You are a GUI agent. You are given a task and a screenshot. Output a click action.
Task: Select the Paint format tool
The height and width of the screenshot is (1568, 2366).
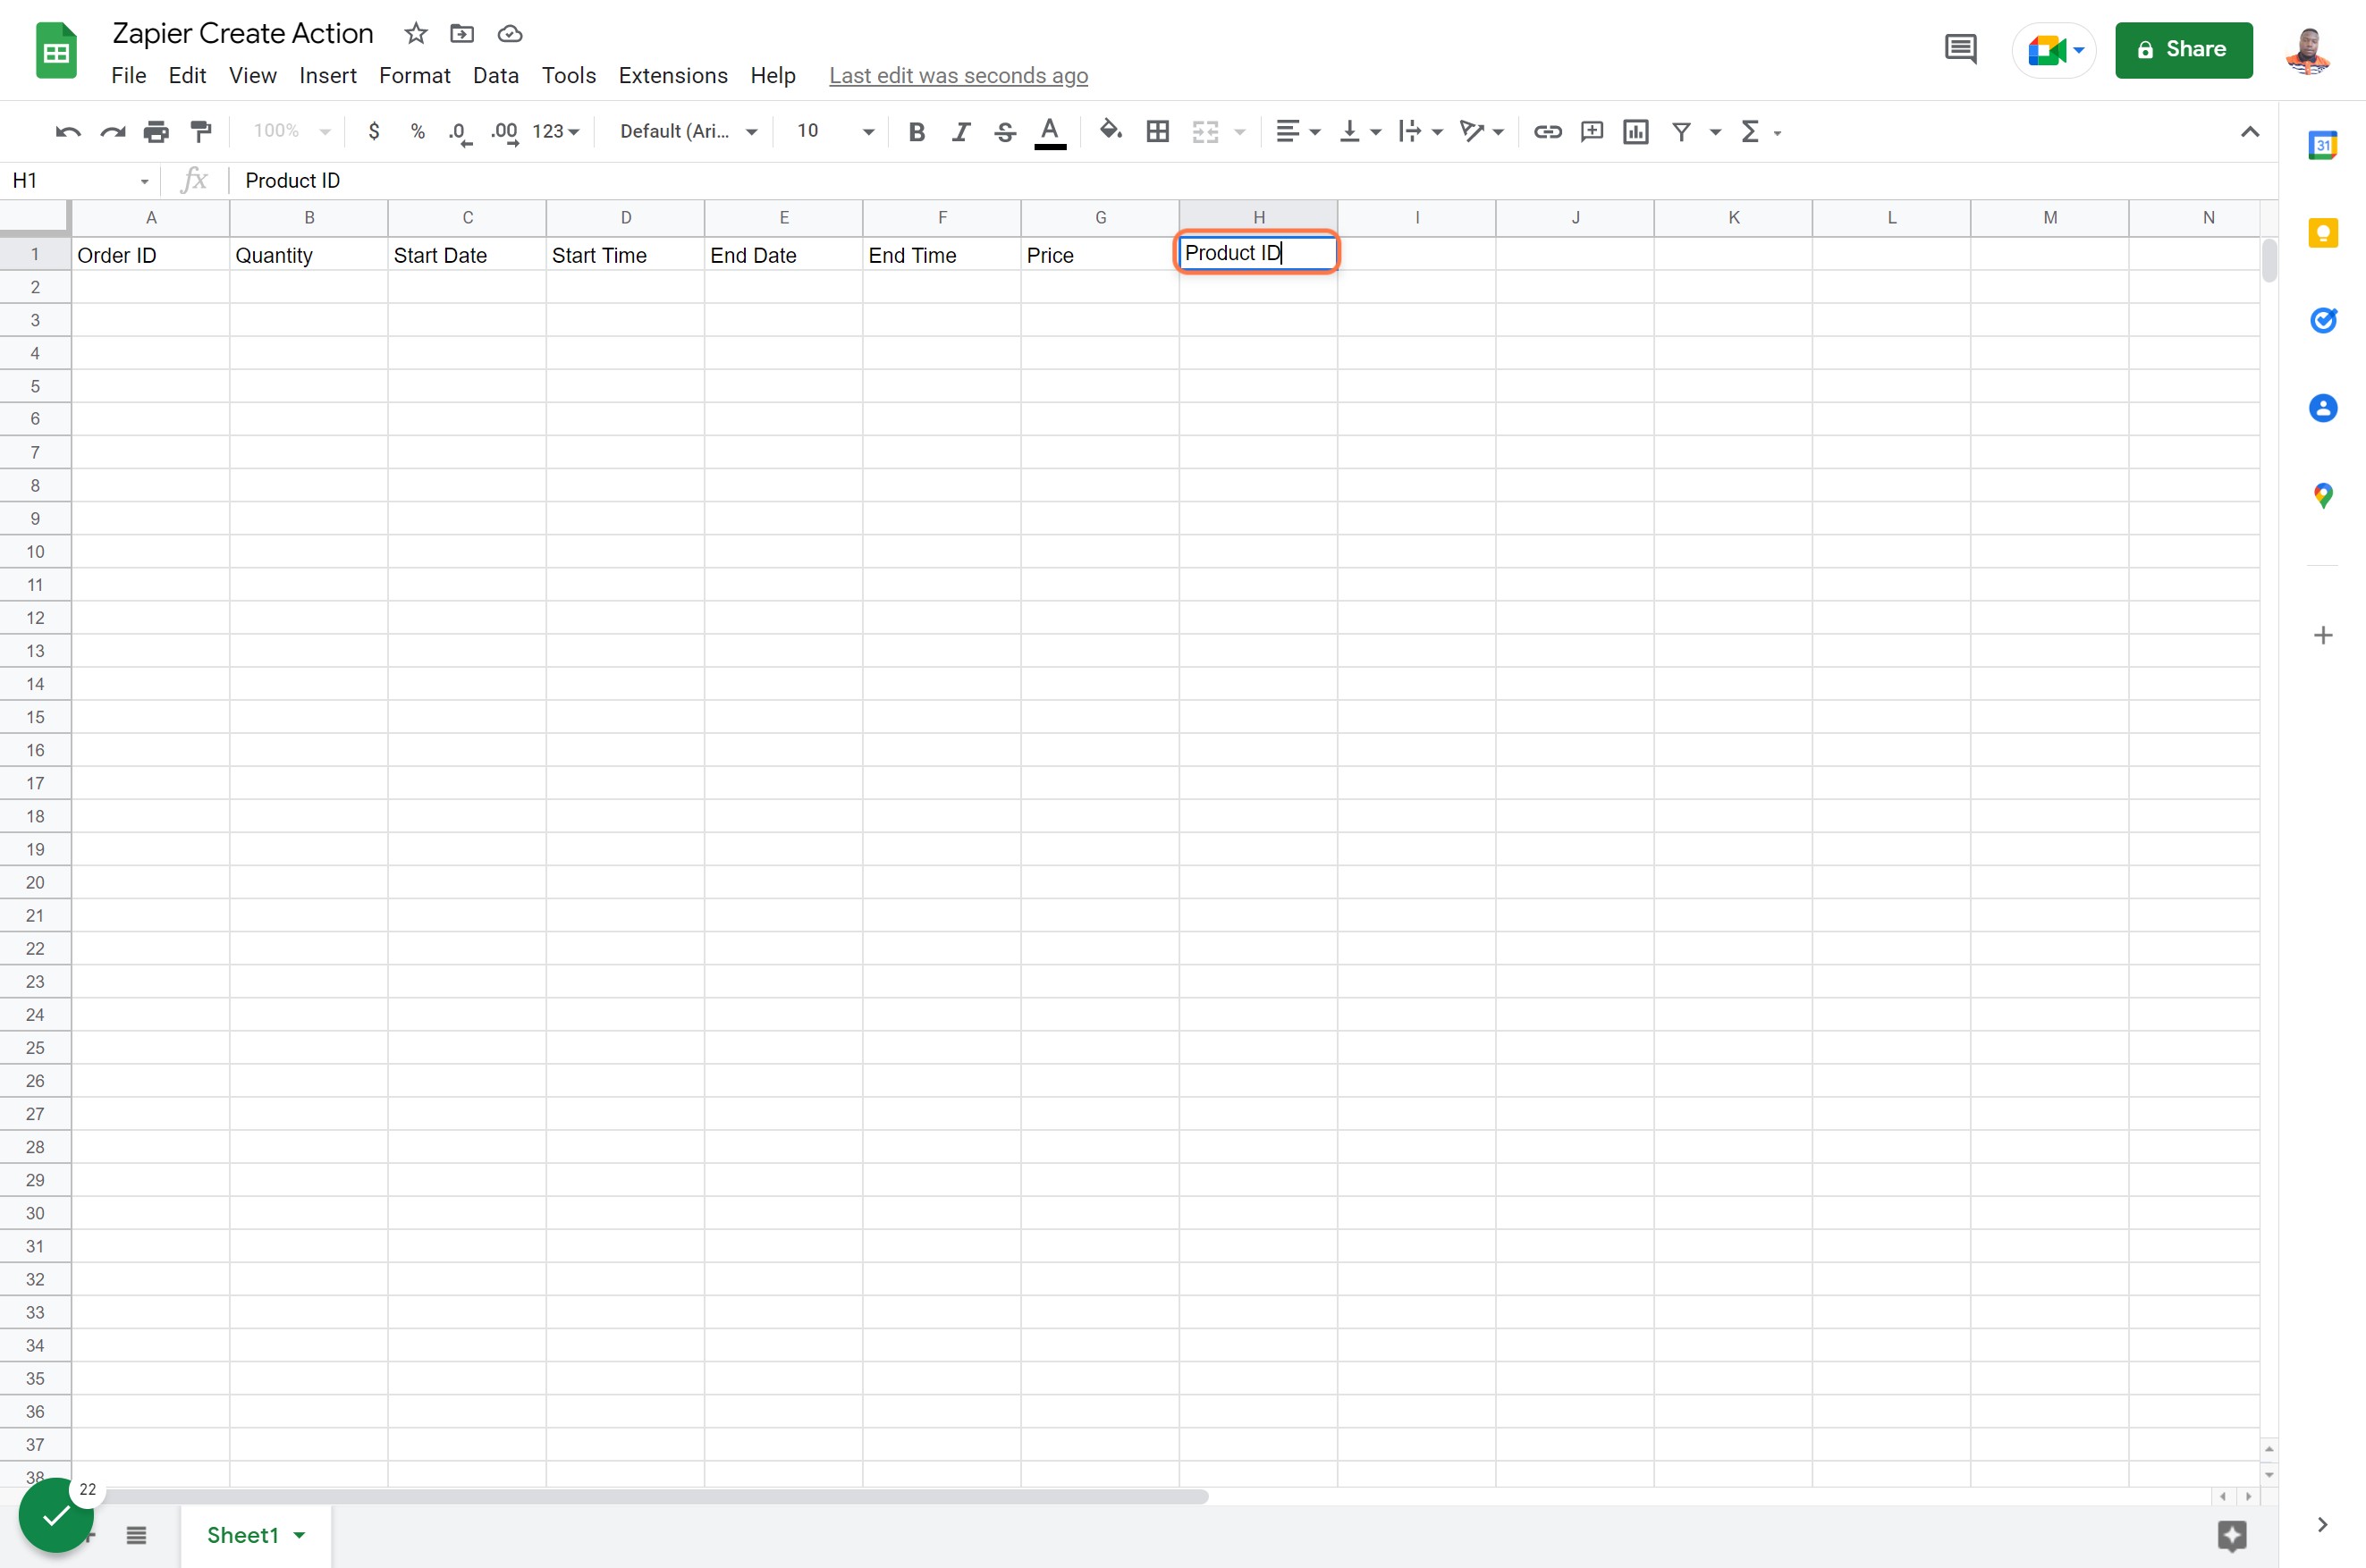tap(201, 132)
